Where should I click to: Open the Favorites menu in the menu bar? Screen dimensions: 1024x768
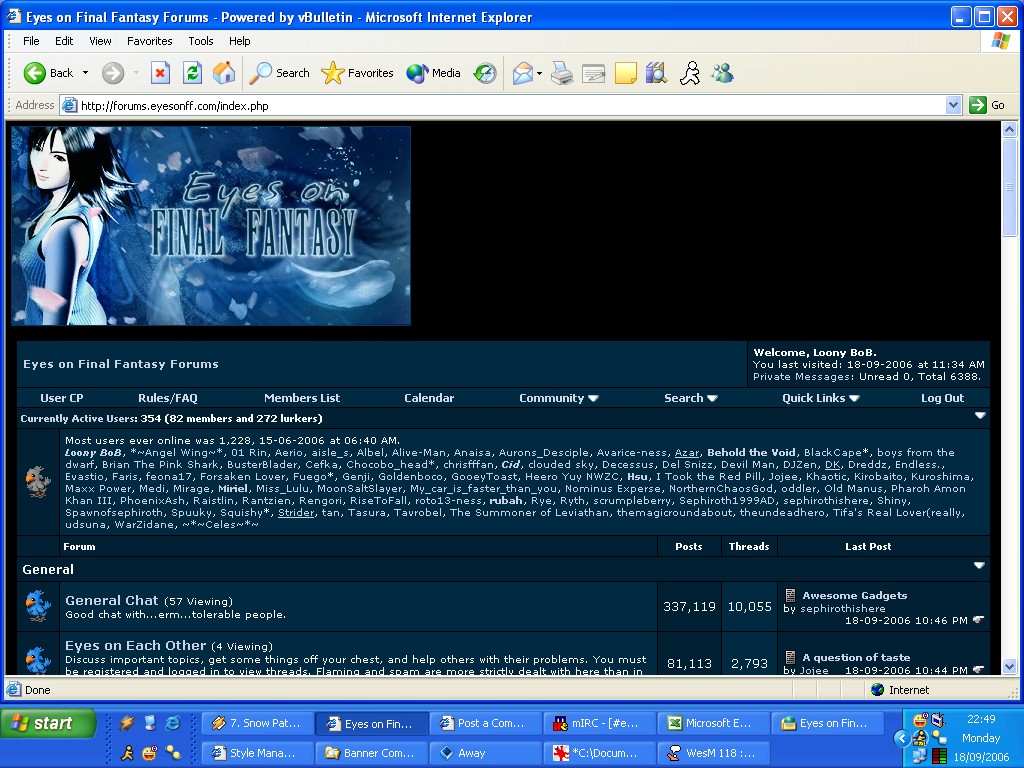pos(150,41)
